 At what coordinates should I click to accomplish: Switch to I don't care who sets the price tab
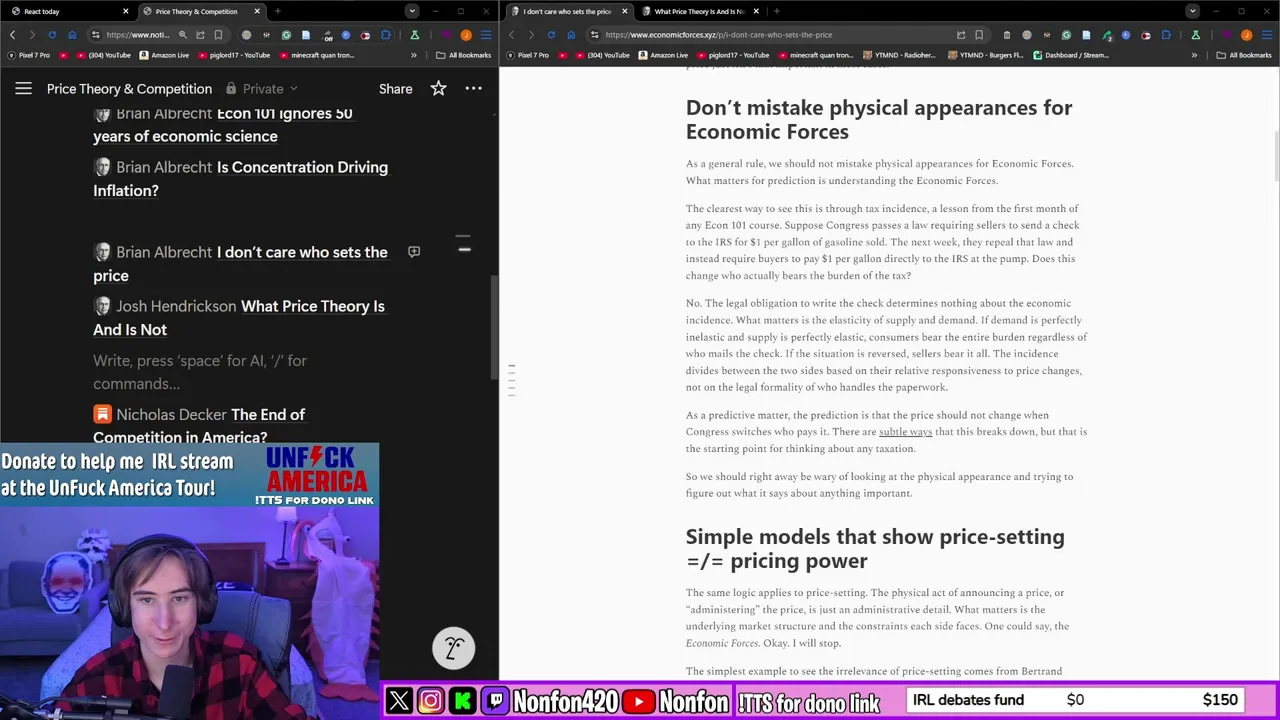(568, 11)
